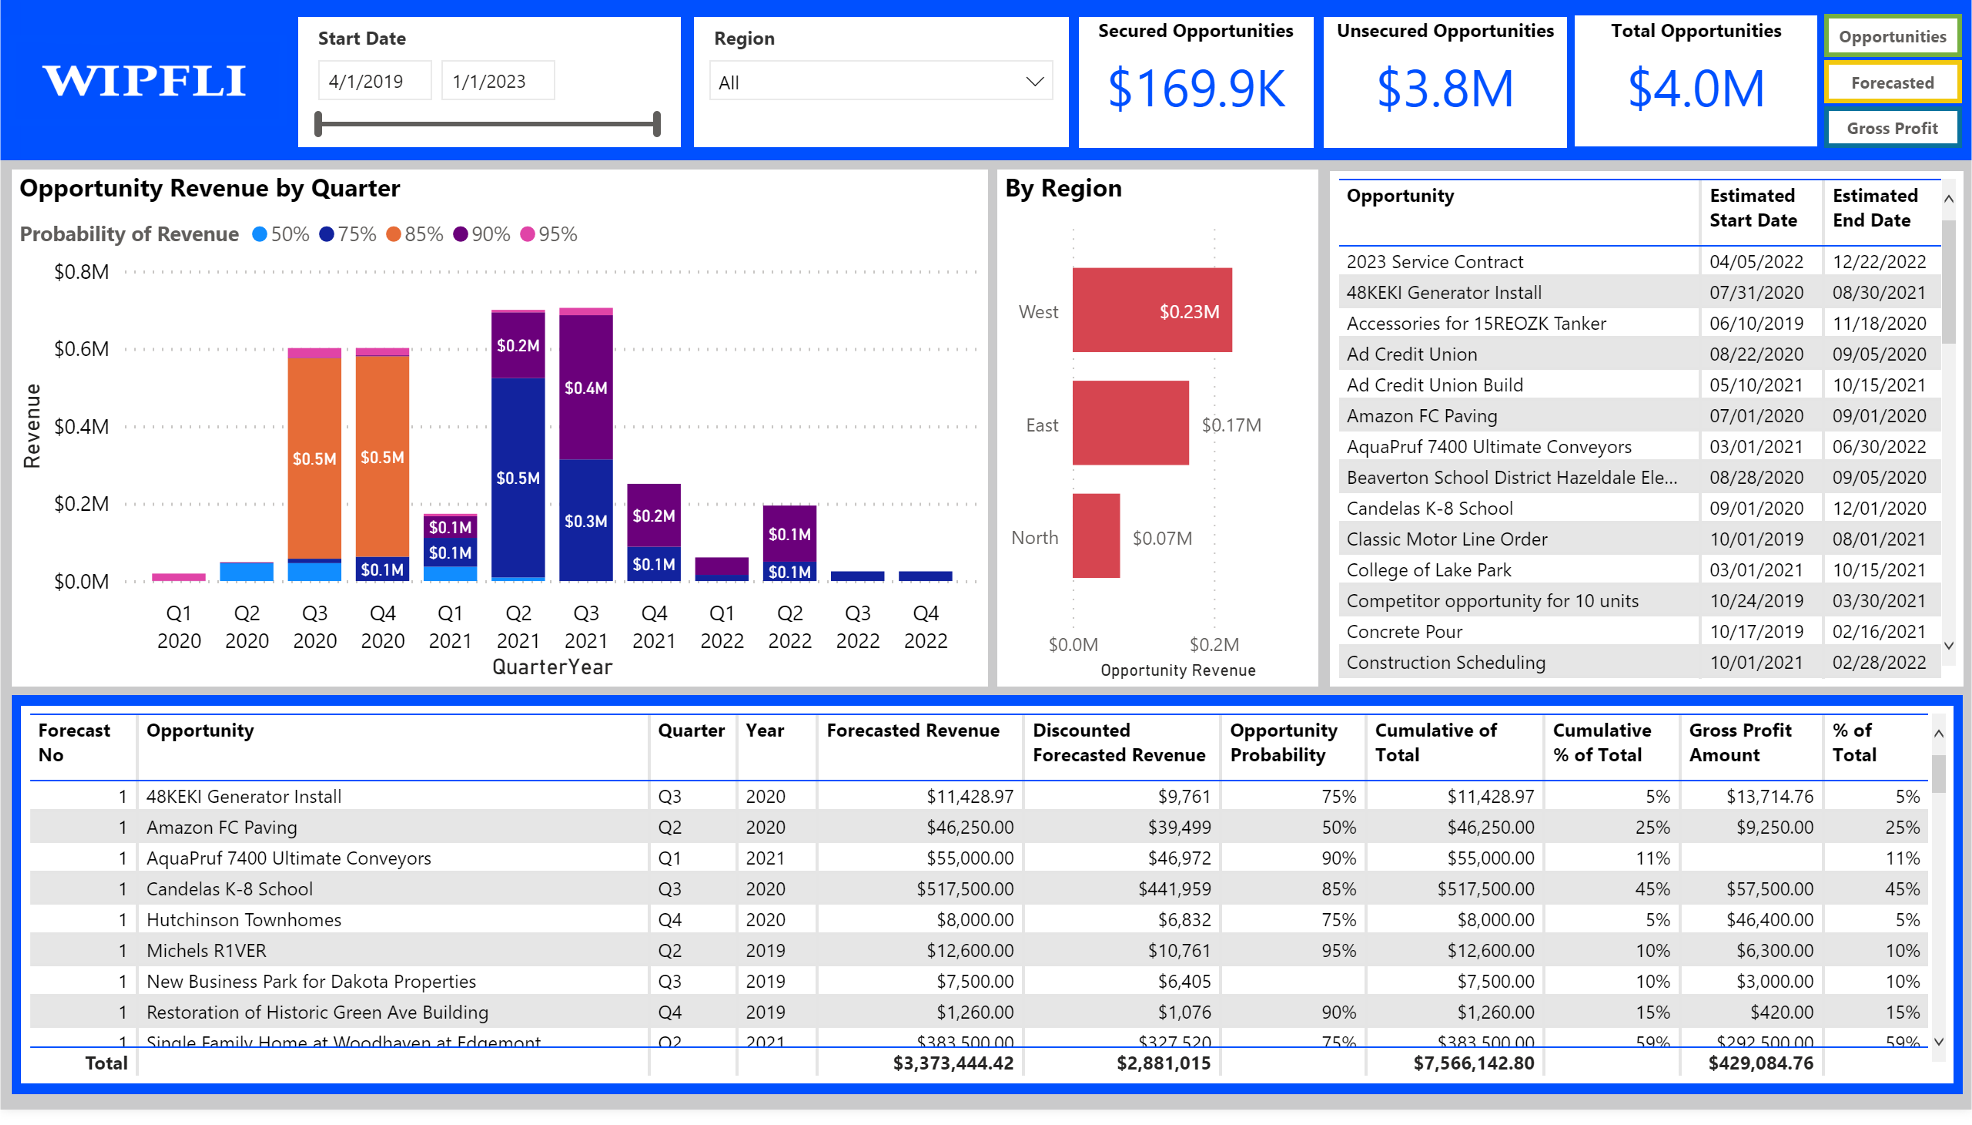Open the Gross Profit page
The width and height of the screenshot is (1972, 1125).
[x=1892, y=128]
